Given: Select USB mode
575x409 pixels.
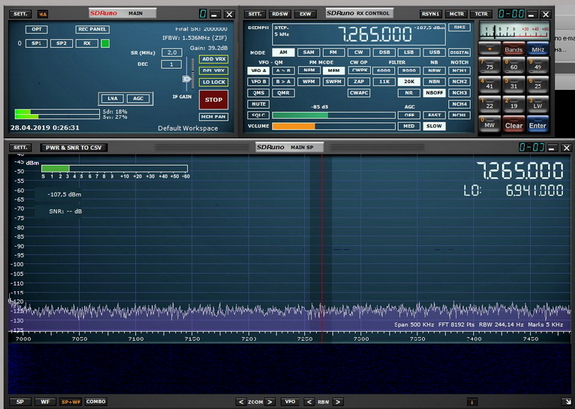Looking at the screenshot, I should [x=434, y=52].
